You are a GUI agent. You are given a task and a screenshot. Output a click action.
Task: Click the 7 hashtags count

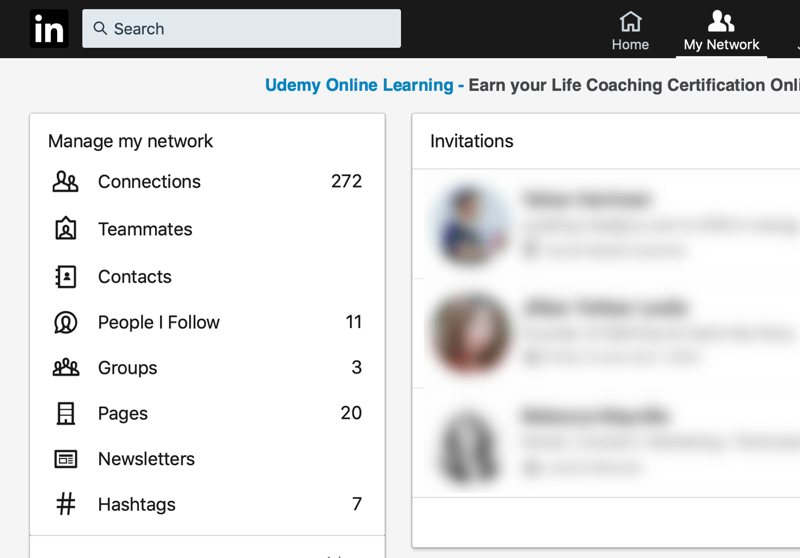tap(357, 504)
